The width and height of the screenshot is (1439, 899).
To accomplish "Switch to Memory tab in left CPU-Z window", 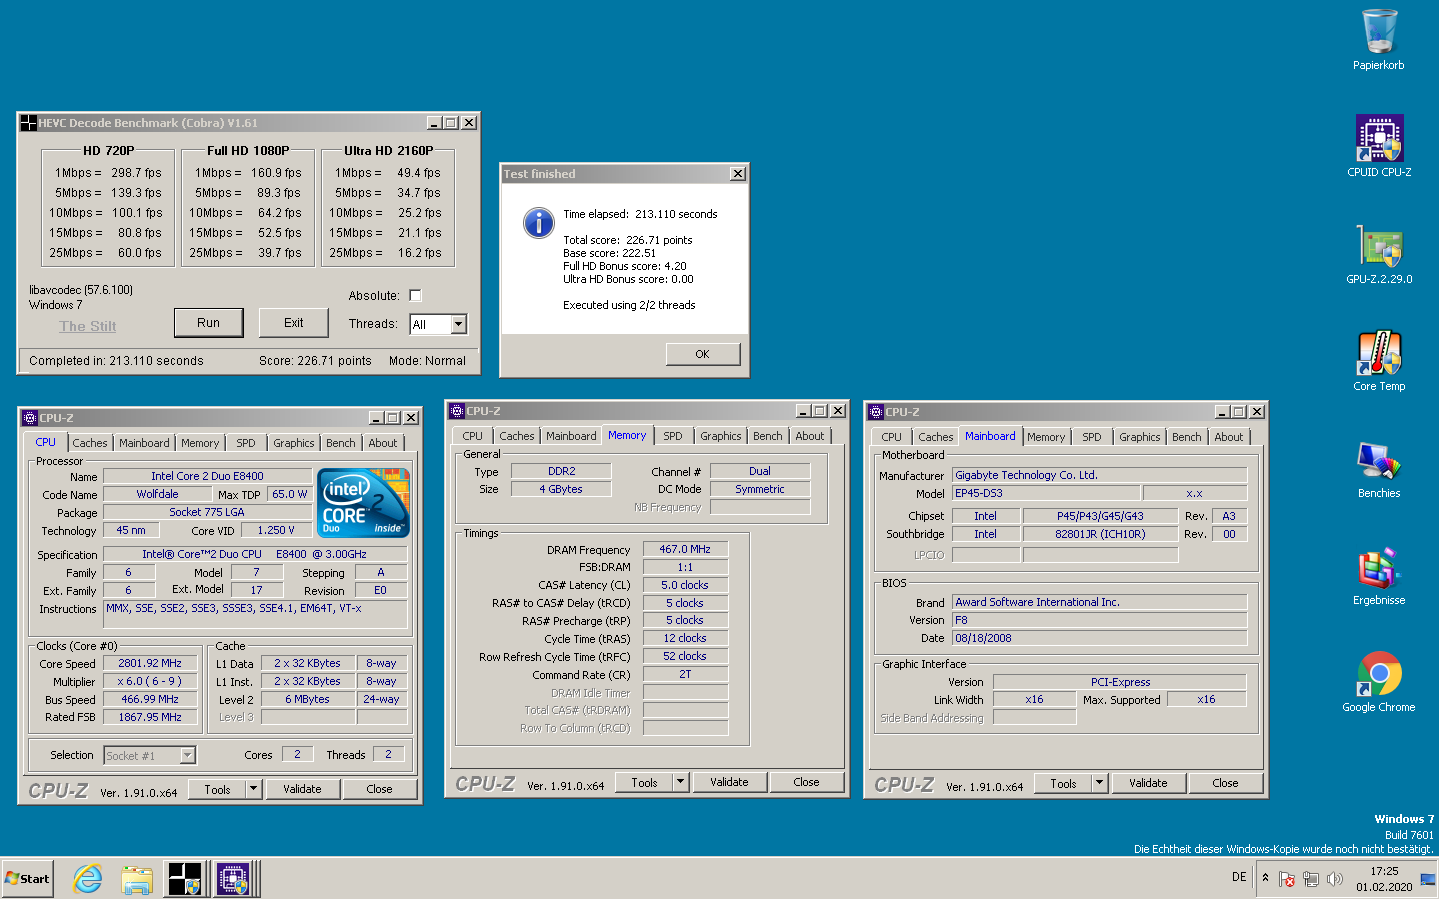I will pos(200,443).
